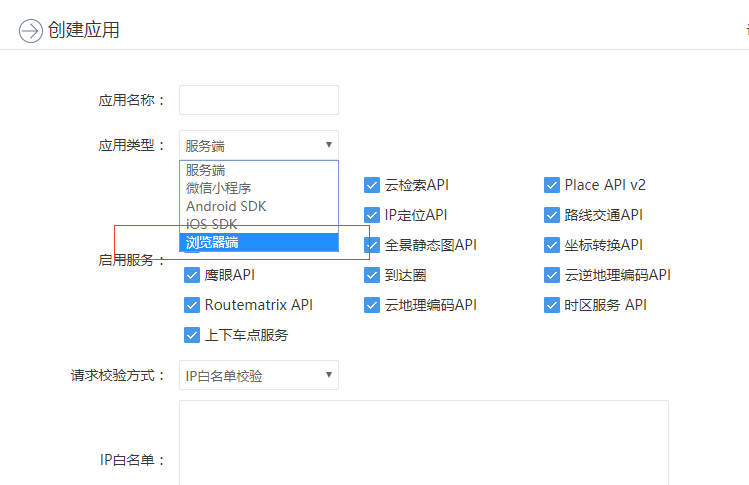
Task: Choose 服务端 in the dropdown list
Action: point(259,170)
